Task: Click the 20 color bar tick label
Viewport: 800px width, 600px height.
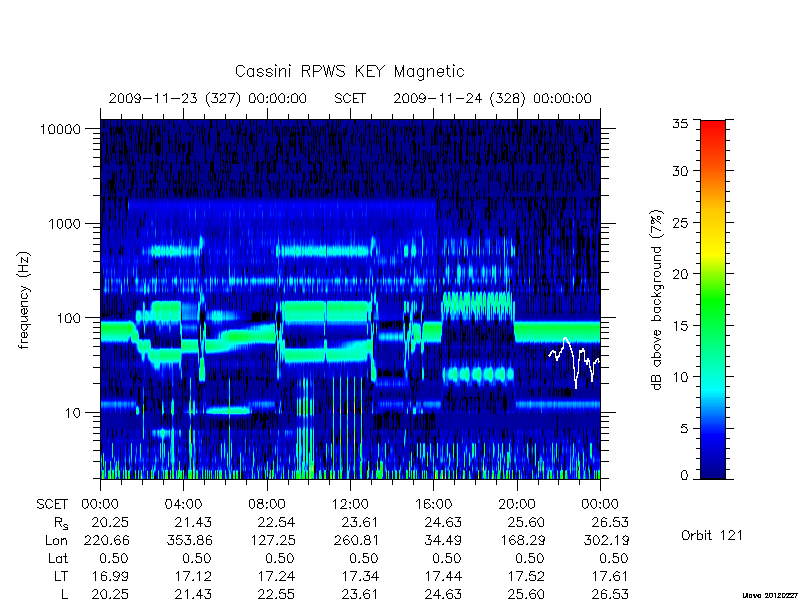Action: (x=680, y=274)
